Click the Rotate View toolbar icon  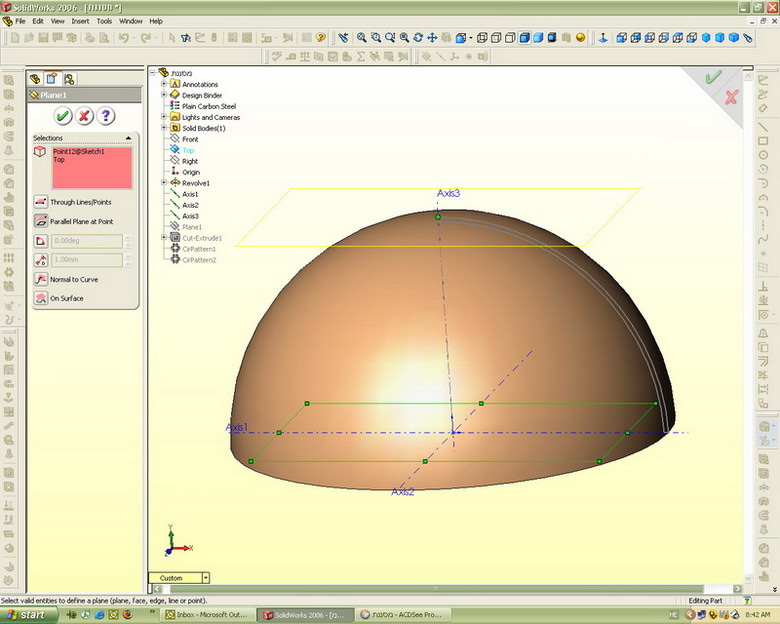coord(418,38)
